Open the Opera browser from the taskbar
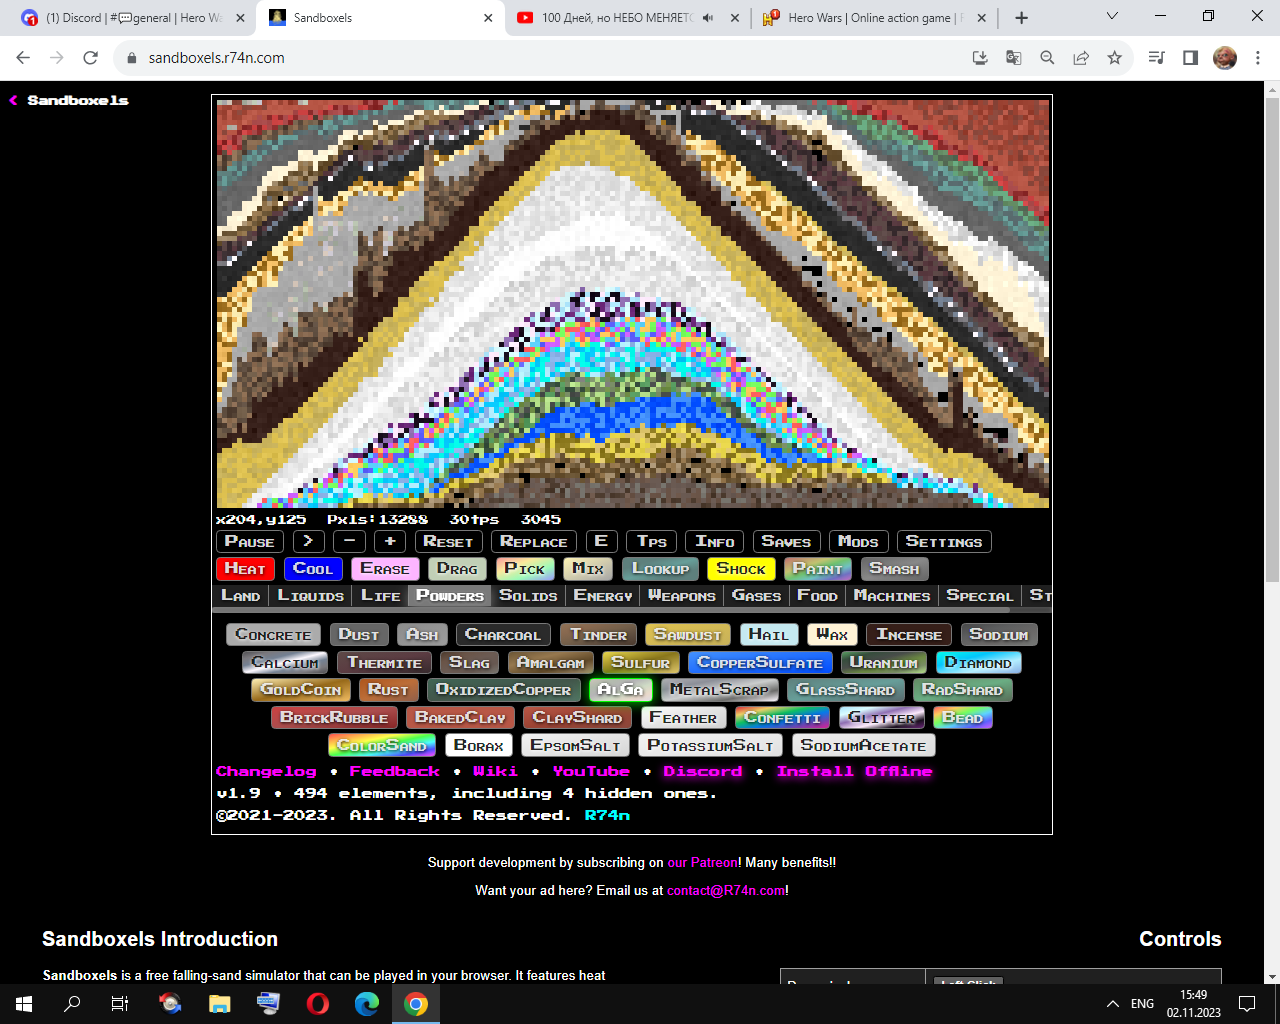Screen dimensions: 1280x1024 318,1004
